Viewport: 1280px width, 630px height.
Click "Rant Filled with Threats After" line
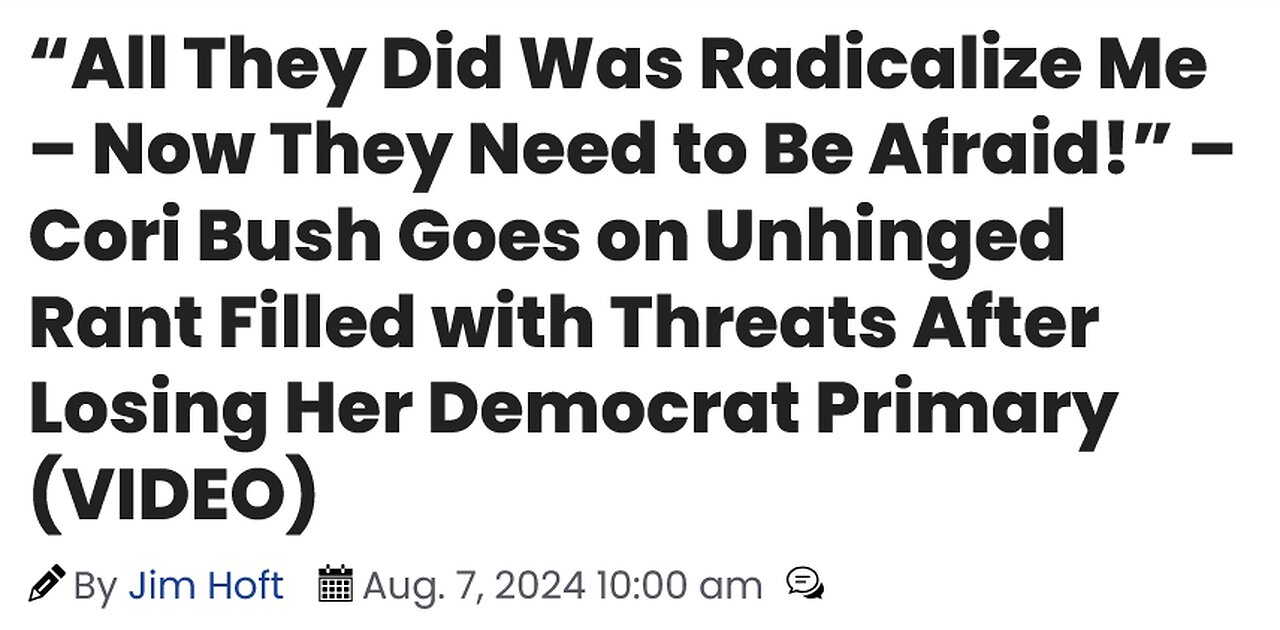565,324
